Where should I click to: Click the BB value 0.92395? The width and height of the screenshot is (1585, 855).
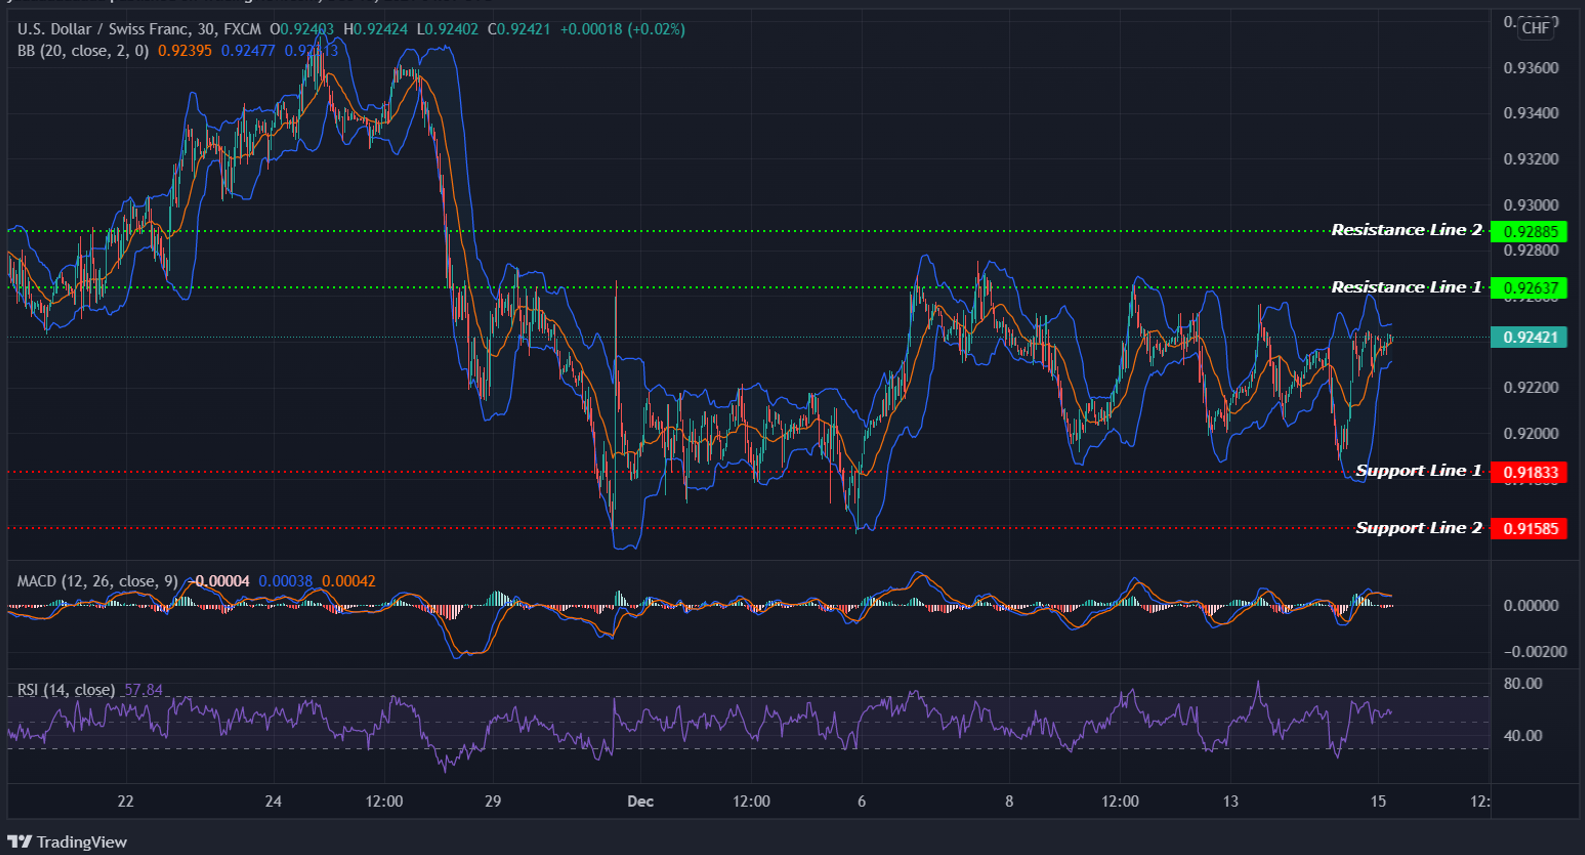(x=185, y=51)
